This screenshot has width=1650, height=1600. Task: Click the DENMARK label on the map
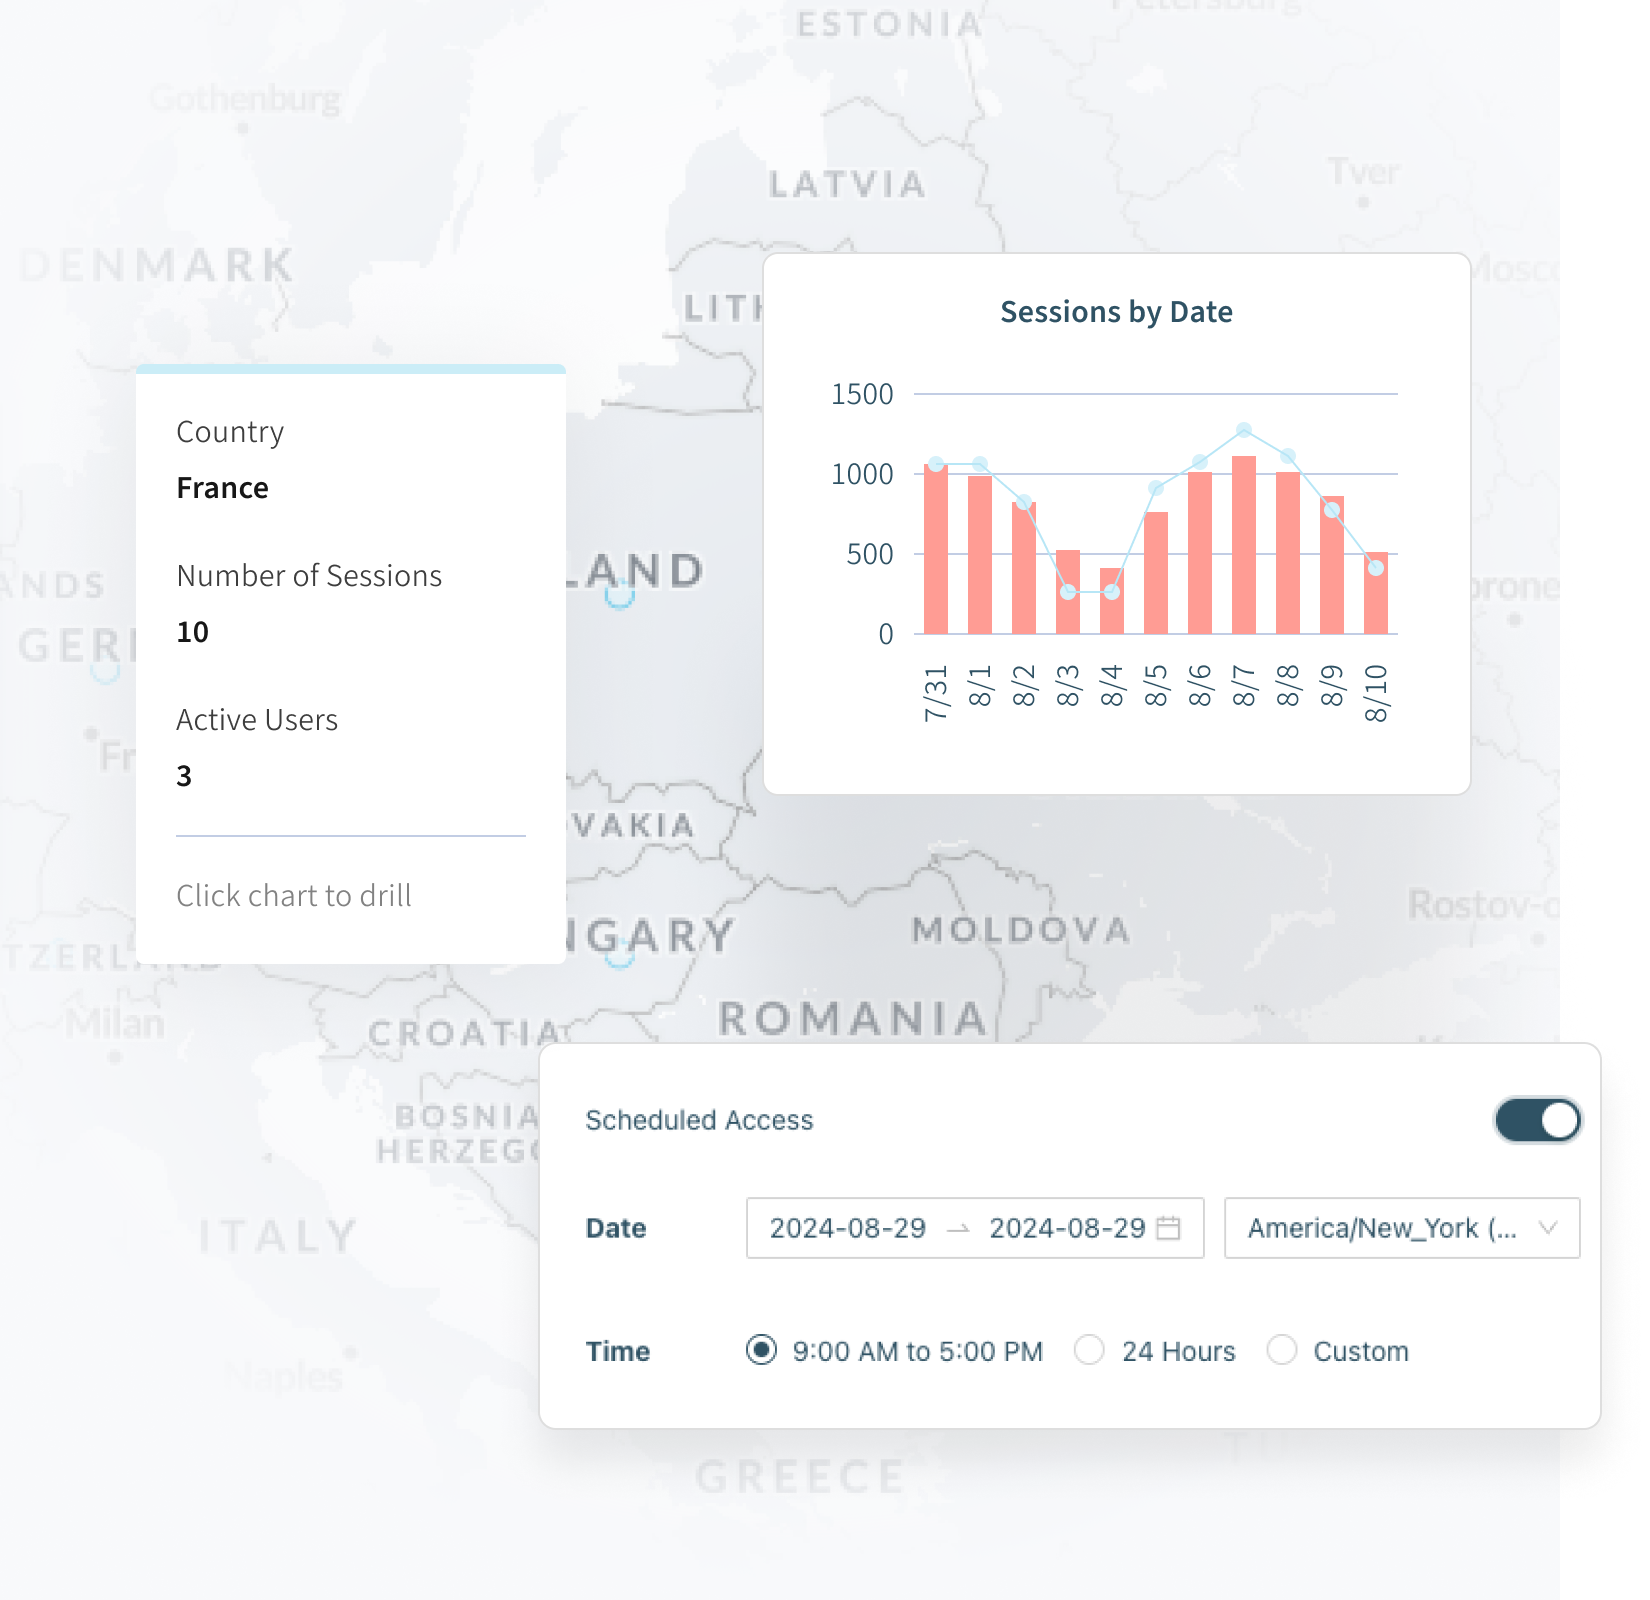point(157,265)
